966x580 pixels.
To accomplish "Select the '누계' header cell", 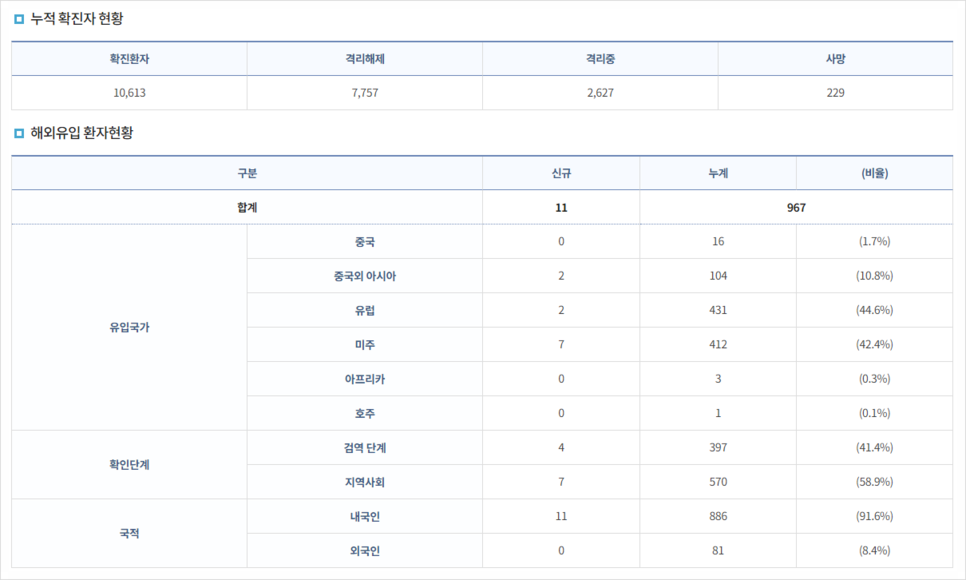I will (718, 173).
